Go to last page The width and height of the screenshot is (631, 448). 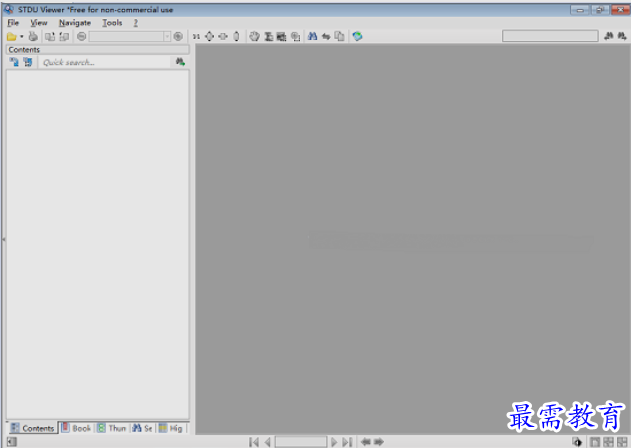click(x=347, y=442)
